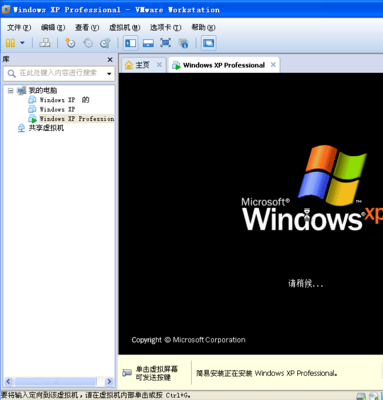Image resolution: width=383 pixels, height=400 pixels.
Task: Click the library search input field
Action: 59,73
